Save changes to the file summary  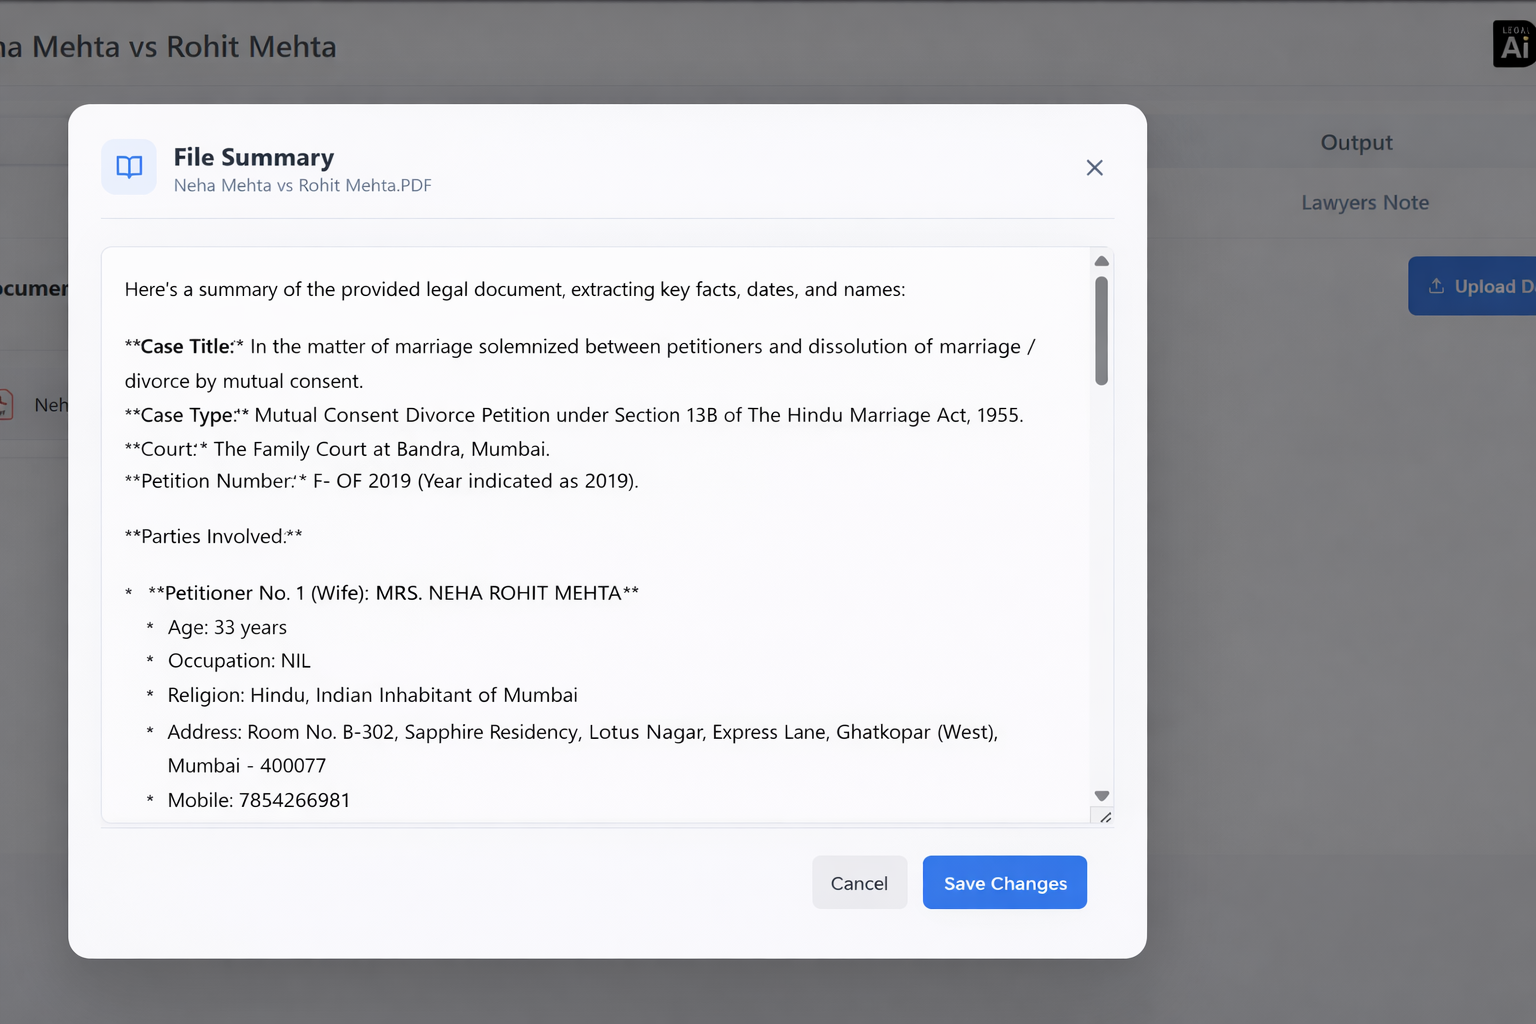click(1004, 882)
